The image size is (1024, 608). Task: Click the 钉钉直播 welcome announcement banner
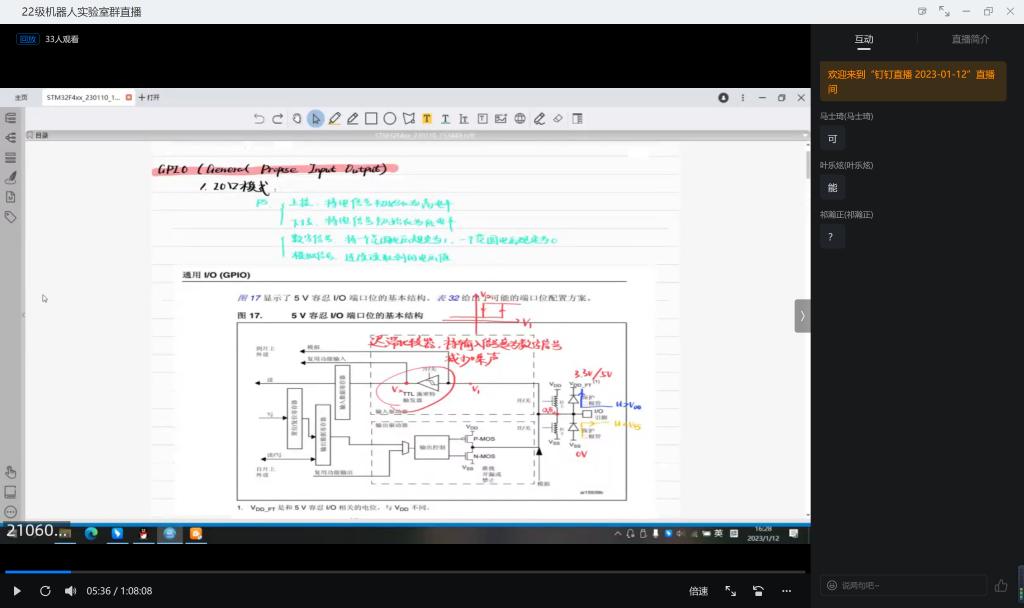[x=912, y=81]
